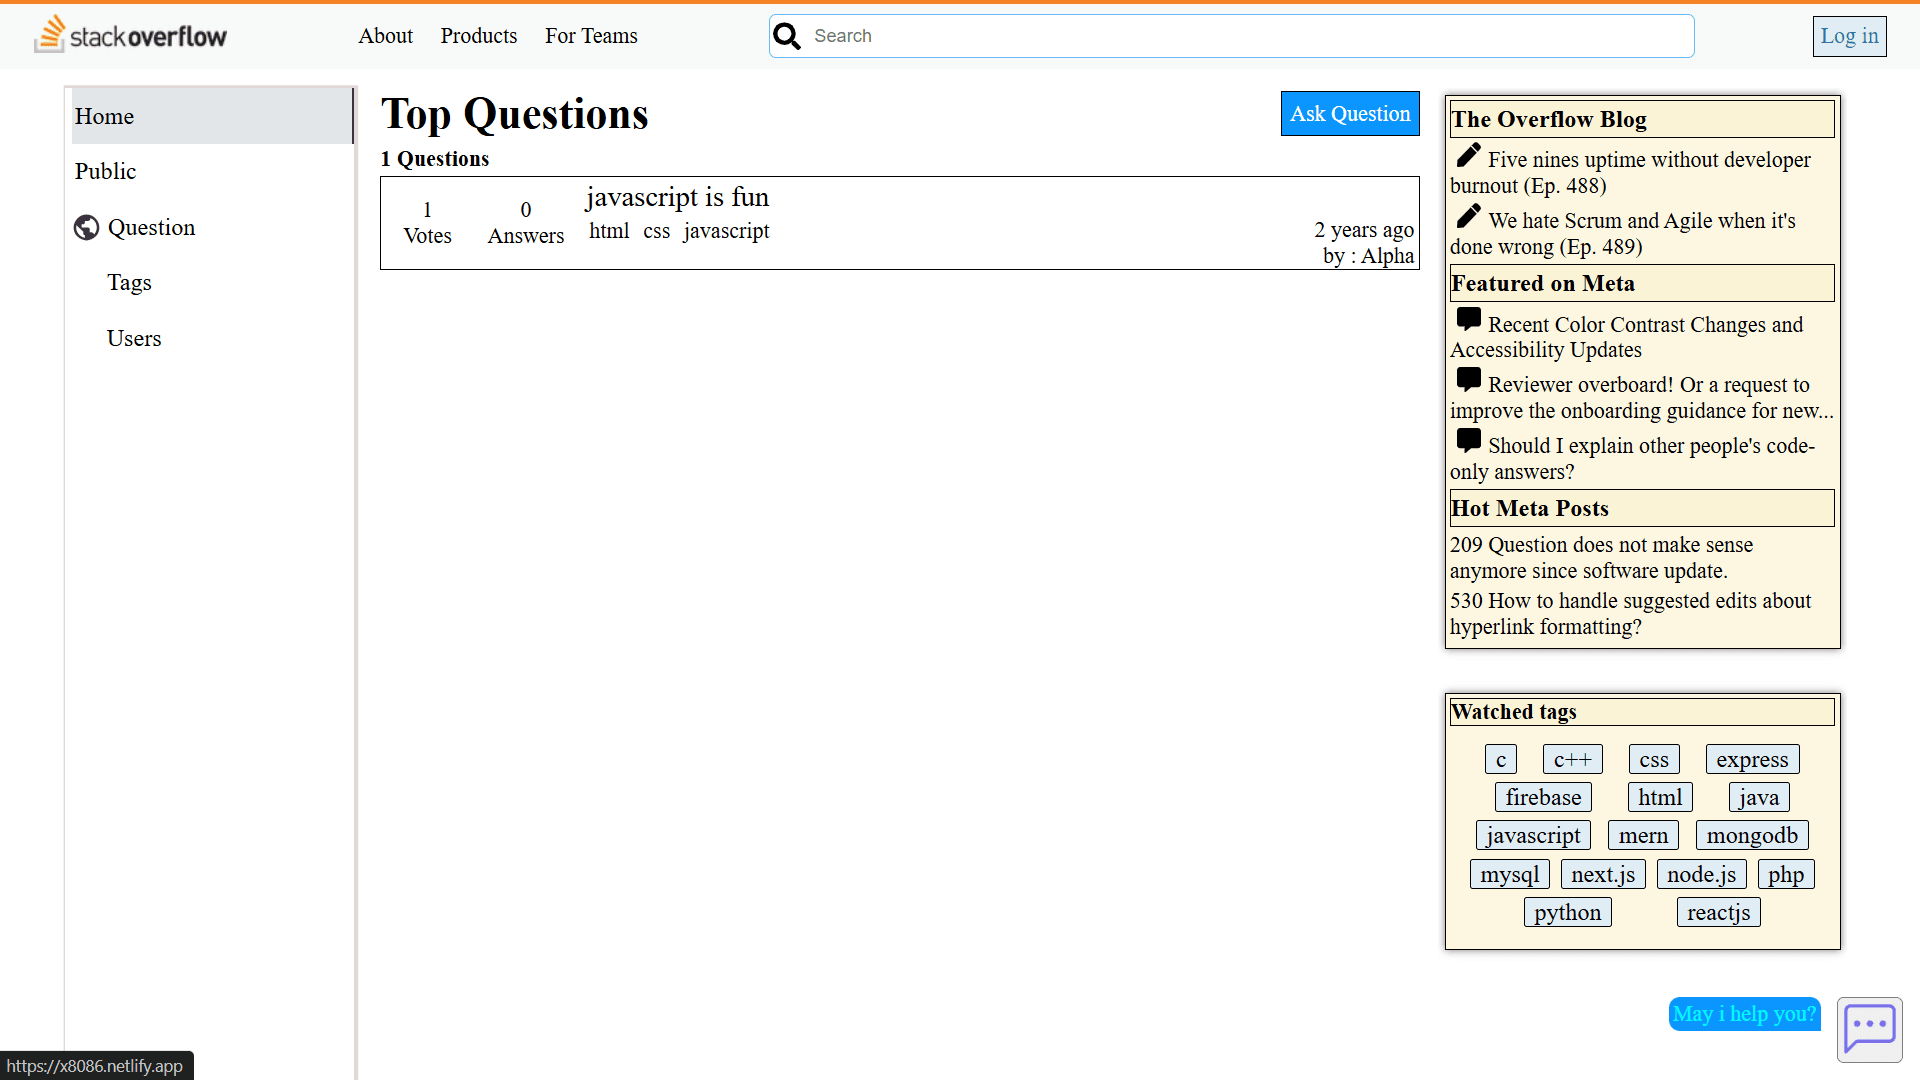Click the Log in button
This screenshot has height=1080, width=1920.
(1848, 36)
